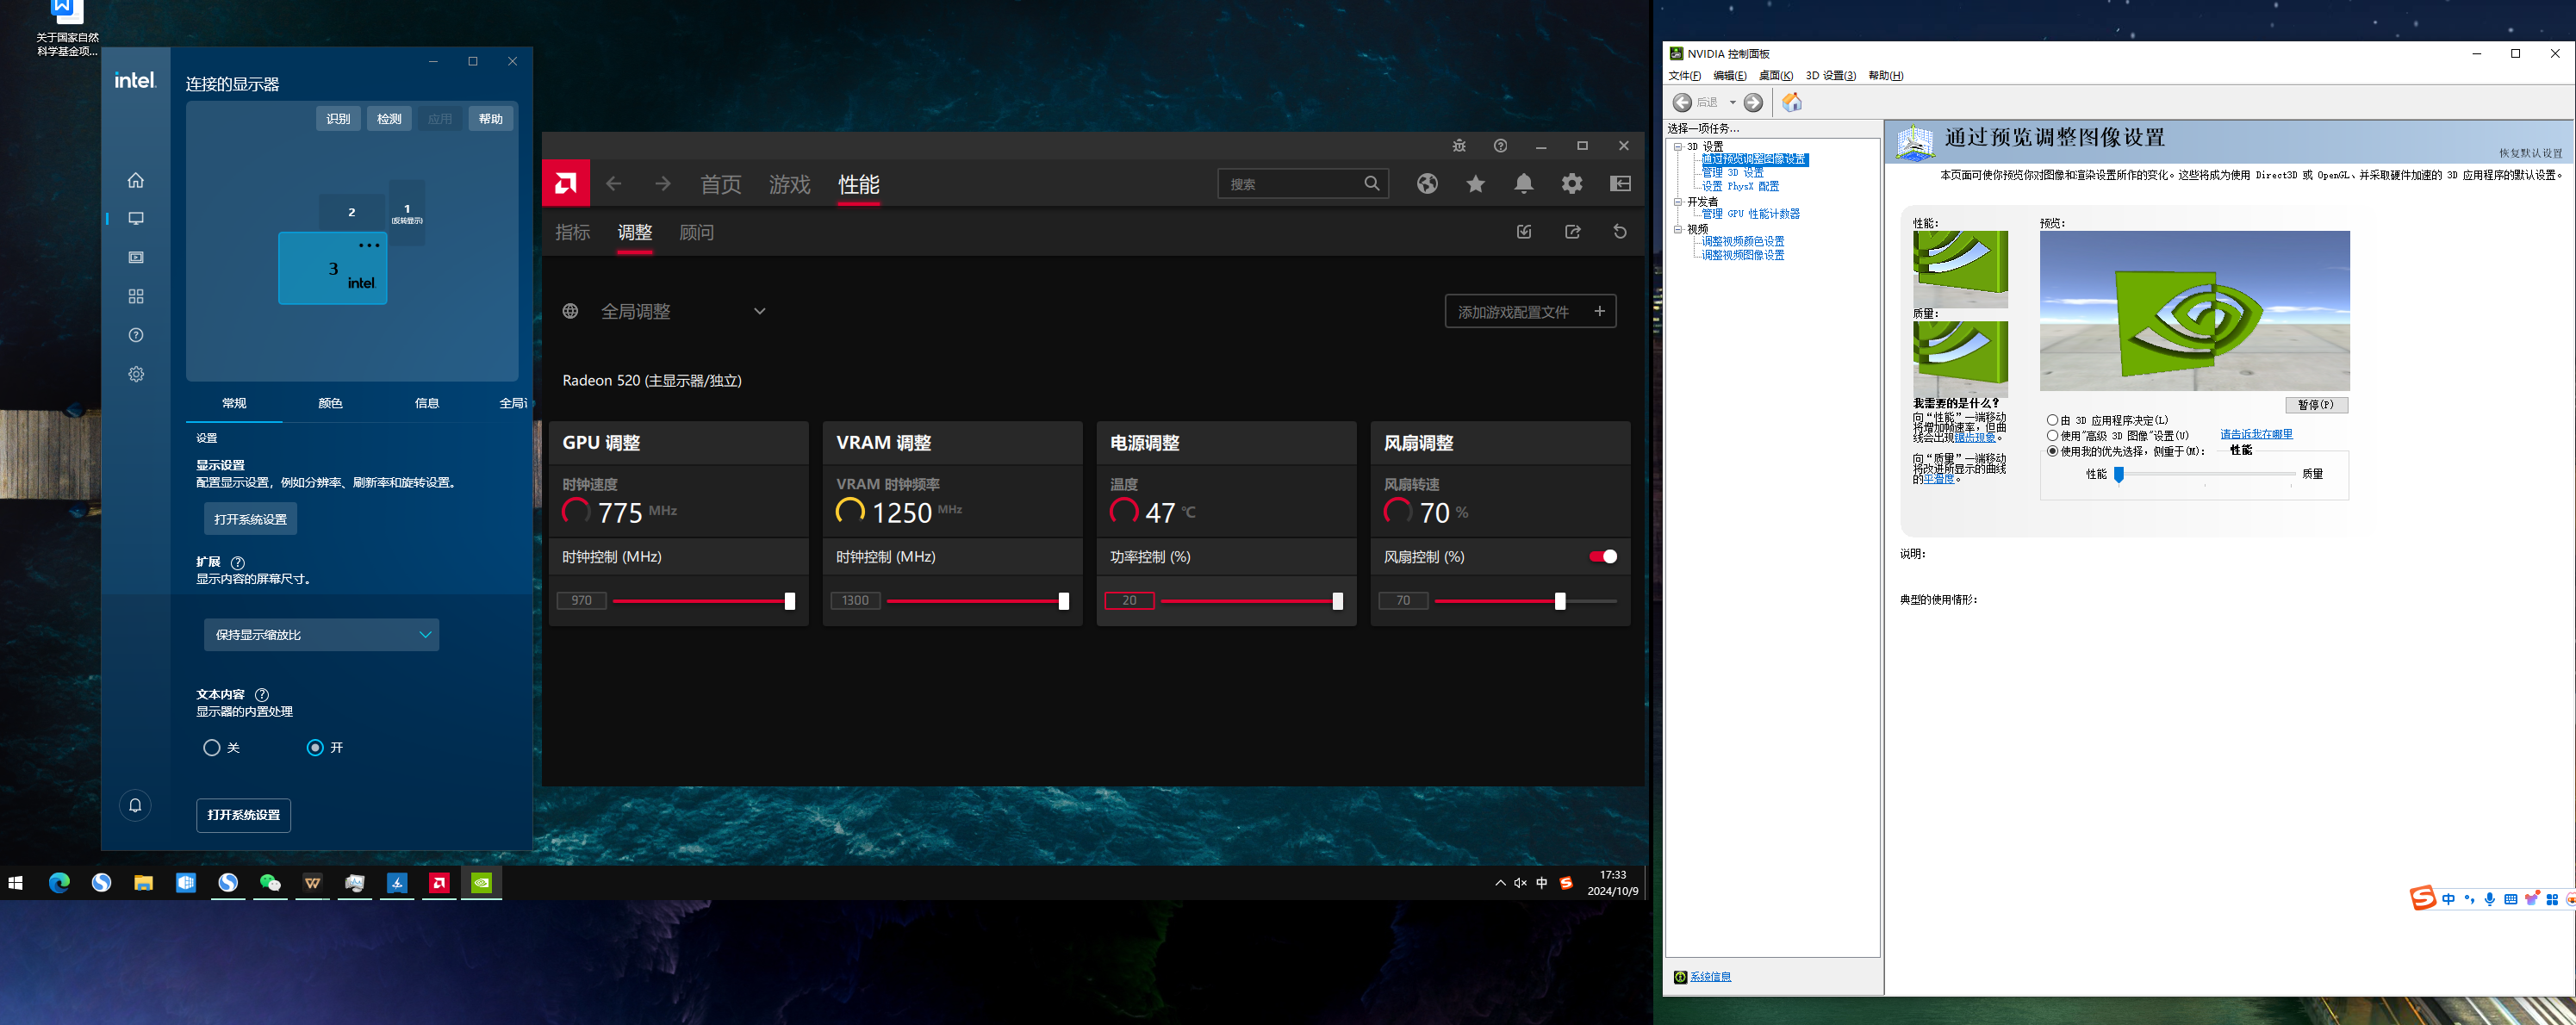Reset AMD tuning with undo arrow icon
The height and width of the screenshot is (1025, 2576).
point(1620,232)
